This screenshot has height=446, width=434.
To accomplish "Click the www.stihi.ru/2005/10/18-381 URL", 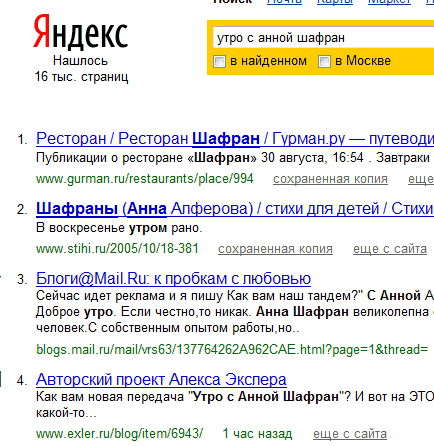I will (x=117, y=249).
